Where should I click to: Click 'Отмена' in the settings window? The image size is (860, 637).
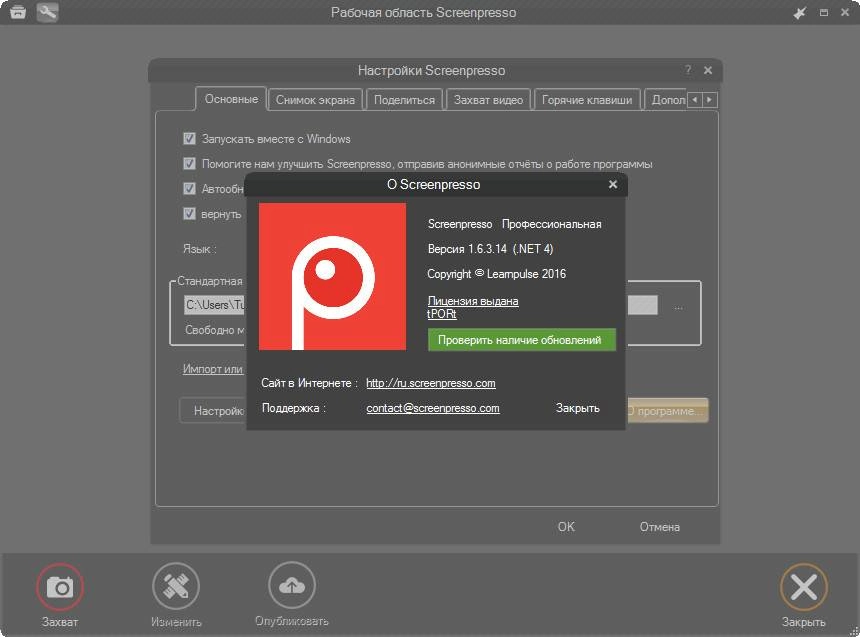[659, 527]
